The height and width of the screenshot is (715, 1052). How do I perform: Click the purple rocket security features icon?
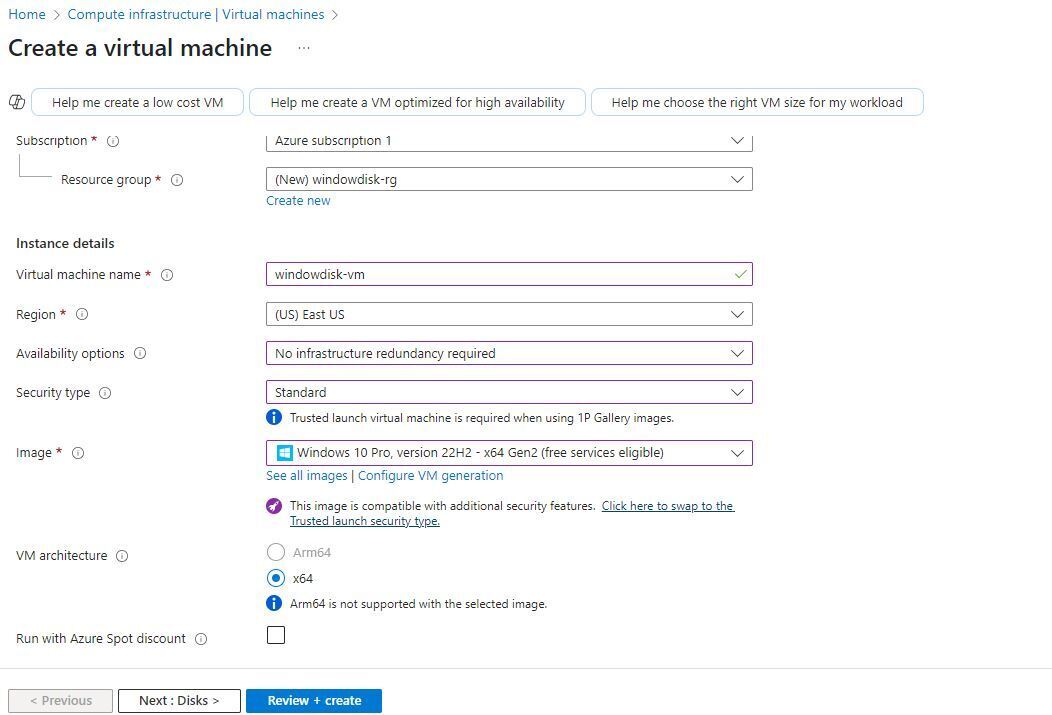click(274, 506)
